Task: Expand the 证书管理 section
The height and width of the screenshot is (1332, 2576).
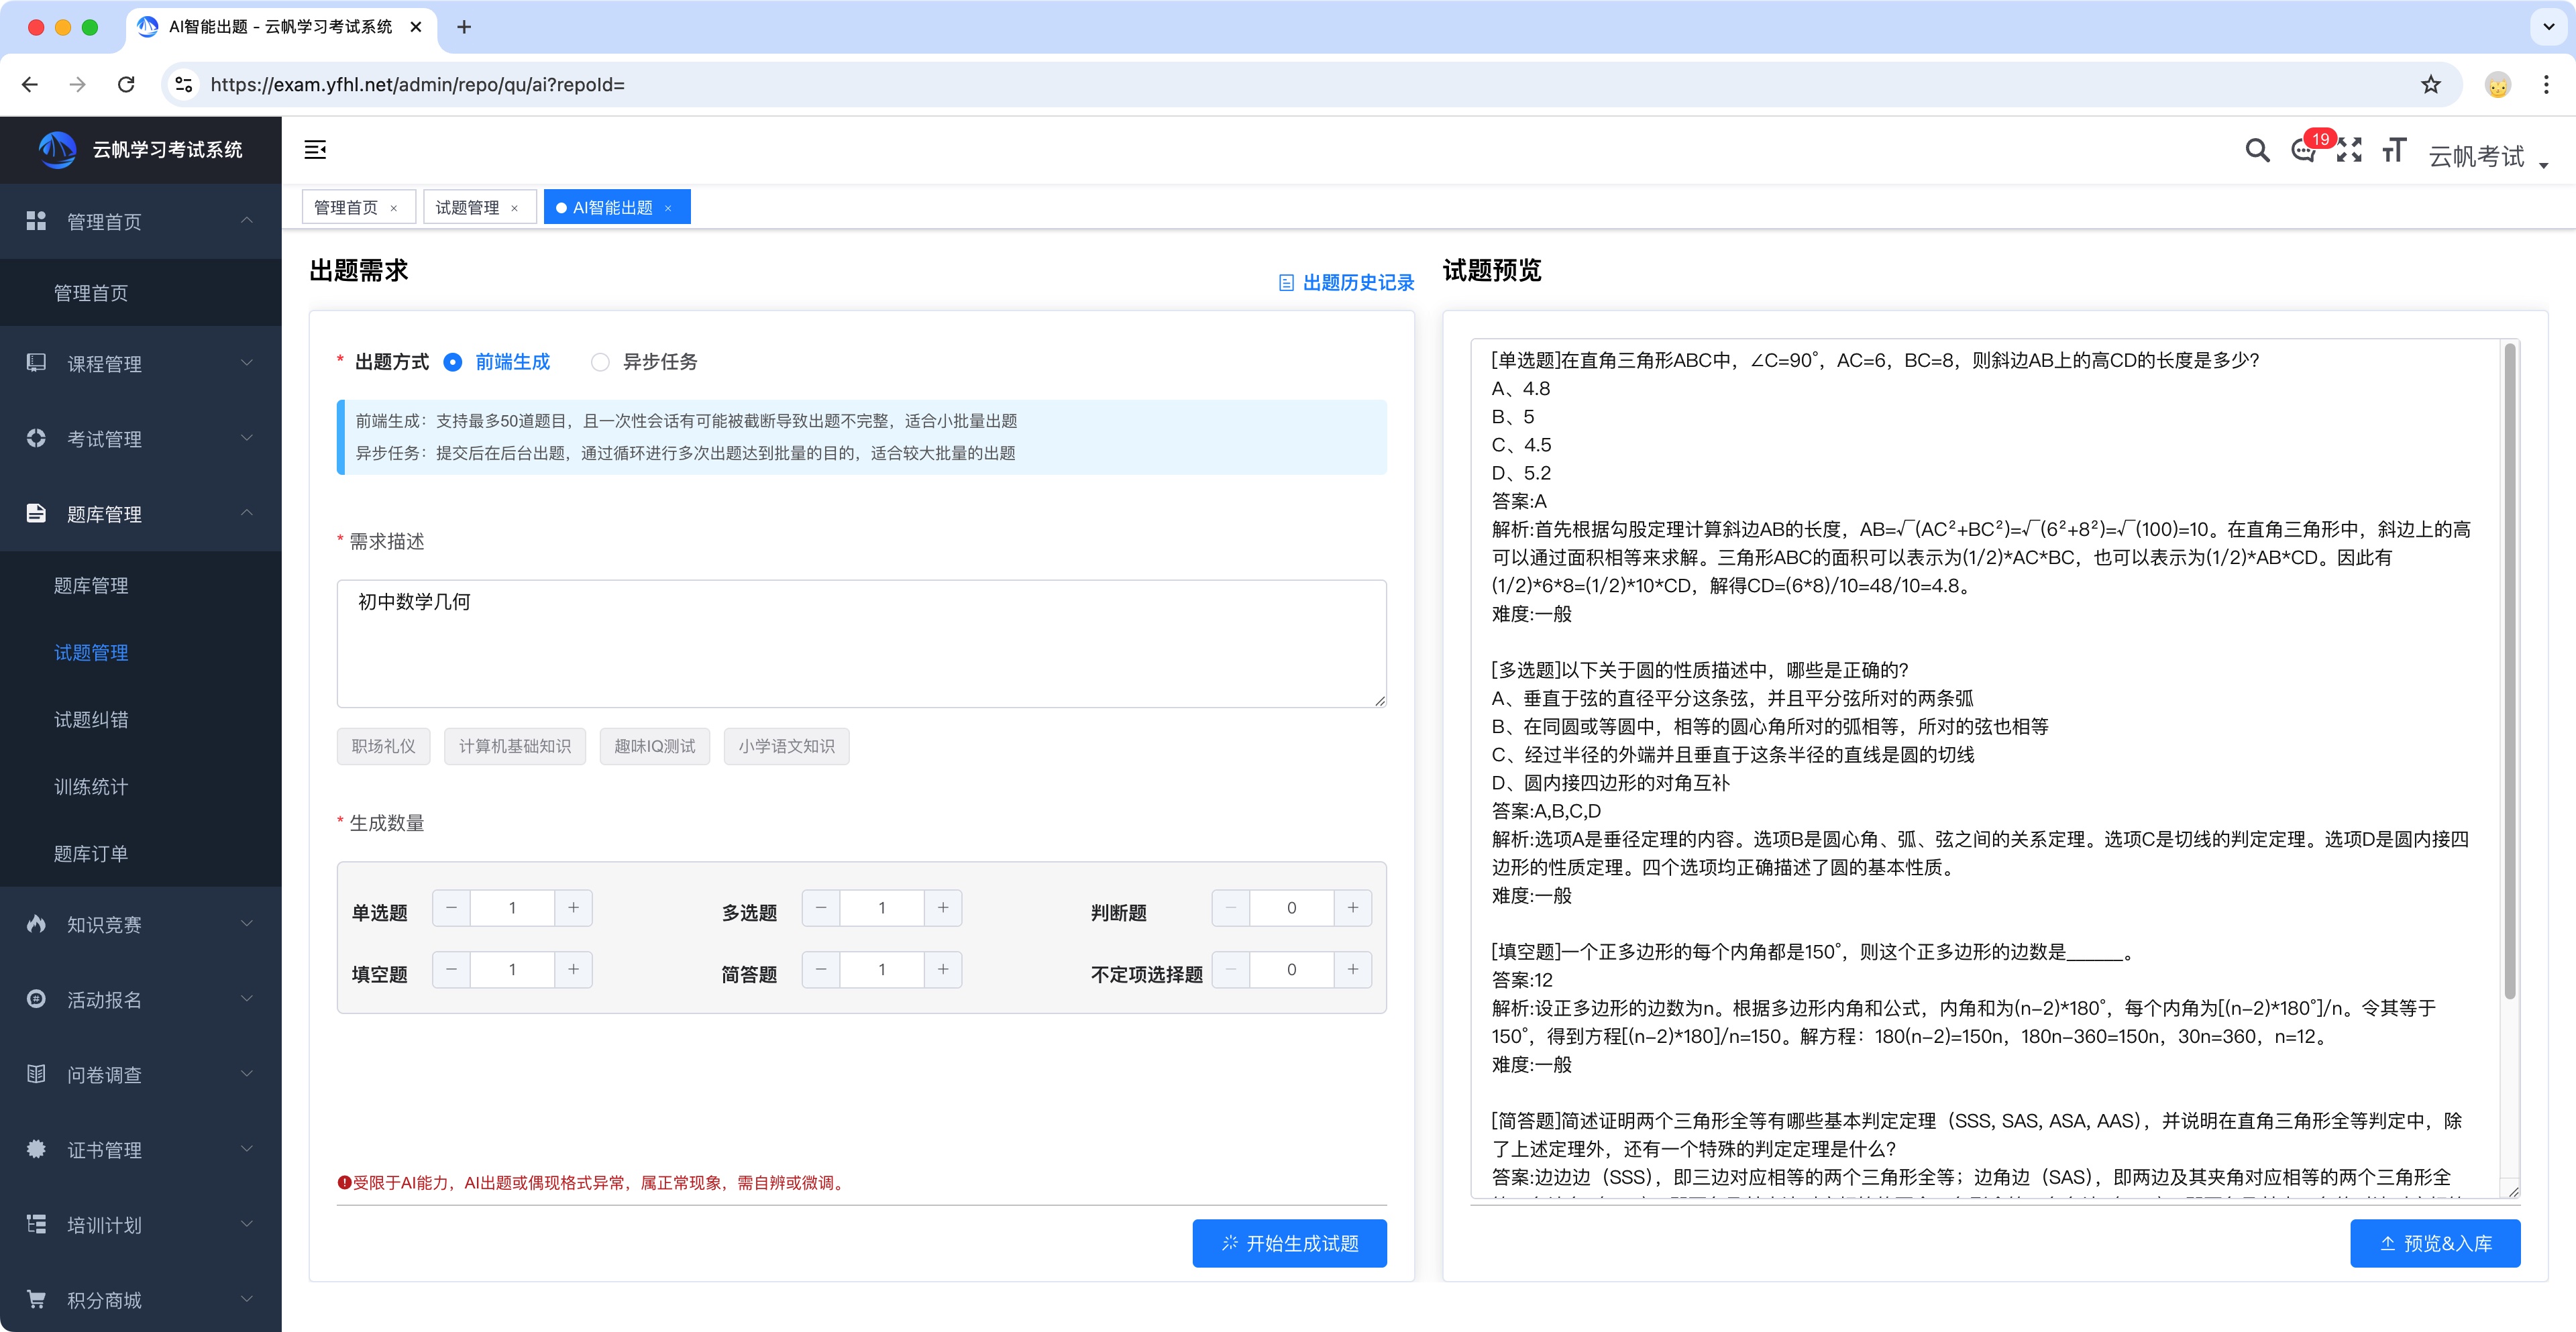Action: (105, 1149)
